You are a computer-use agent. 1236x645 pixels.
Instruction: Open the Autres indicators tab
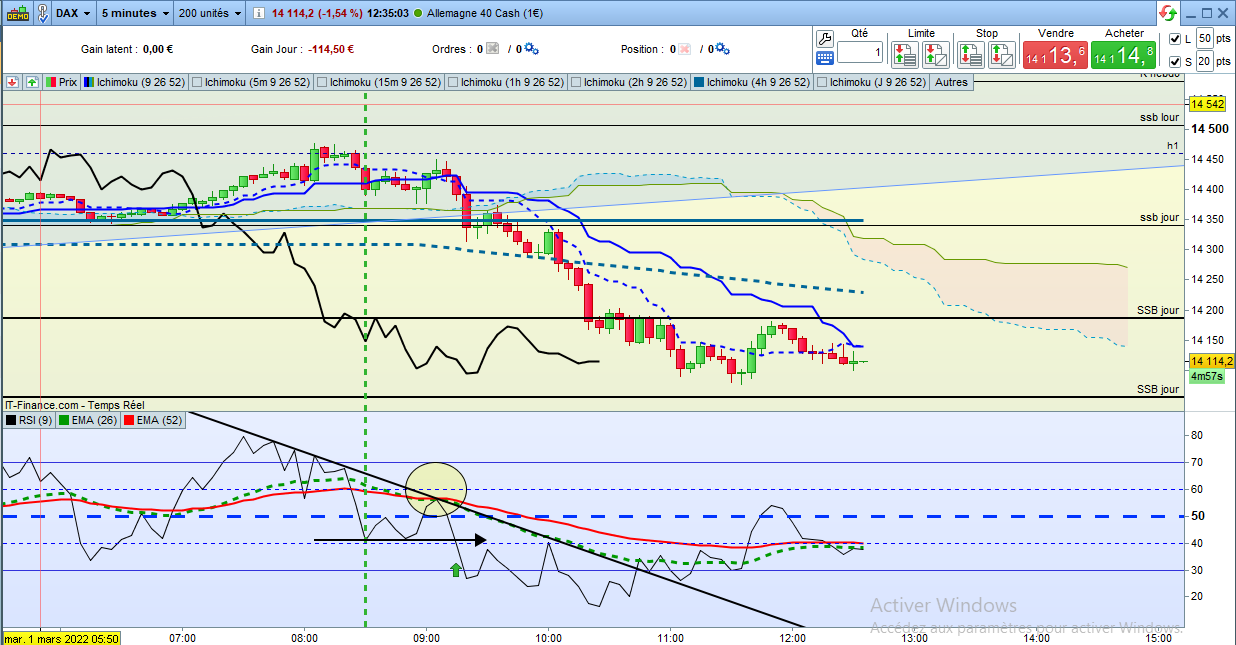(951, 82)
